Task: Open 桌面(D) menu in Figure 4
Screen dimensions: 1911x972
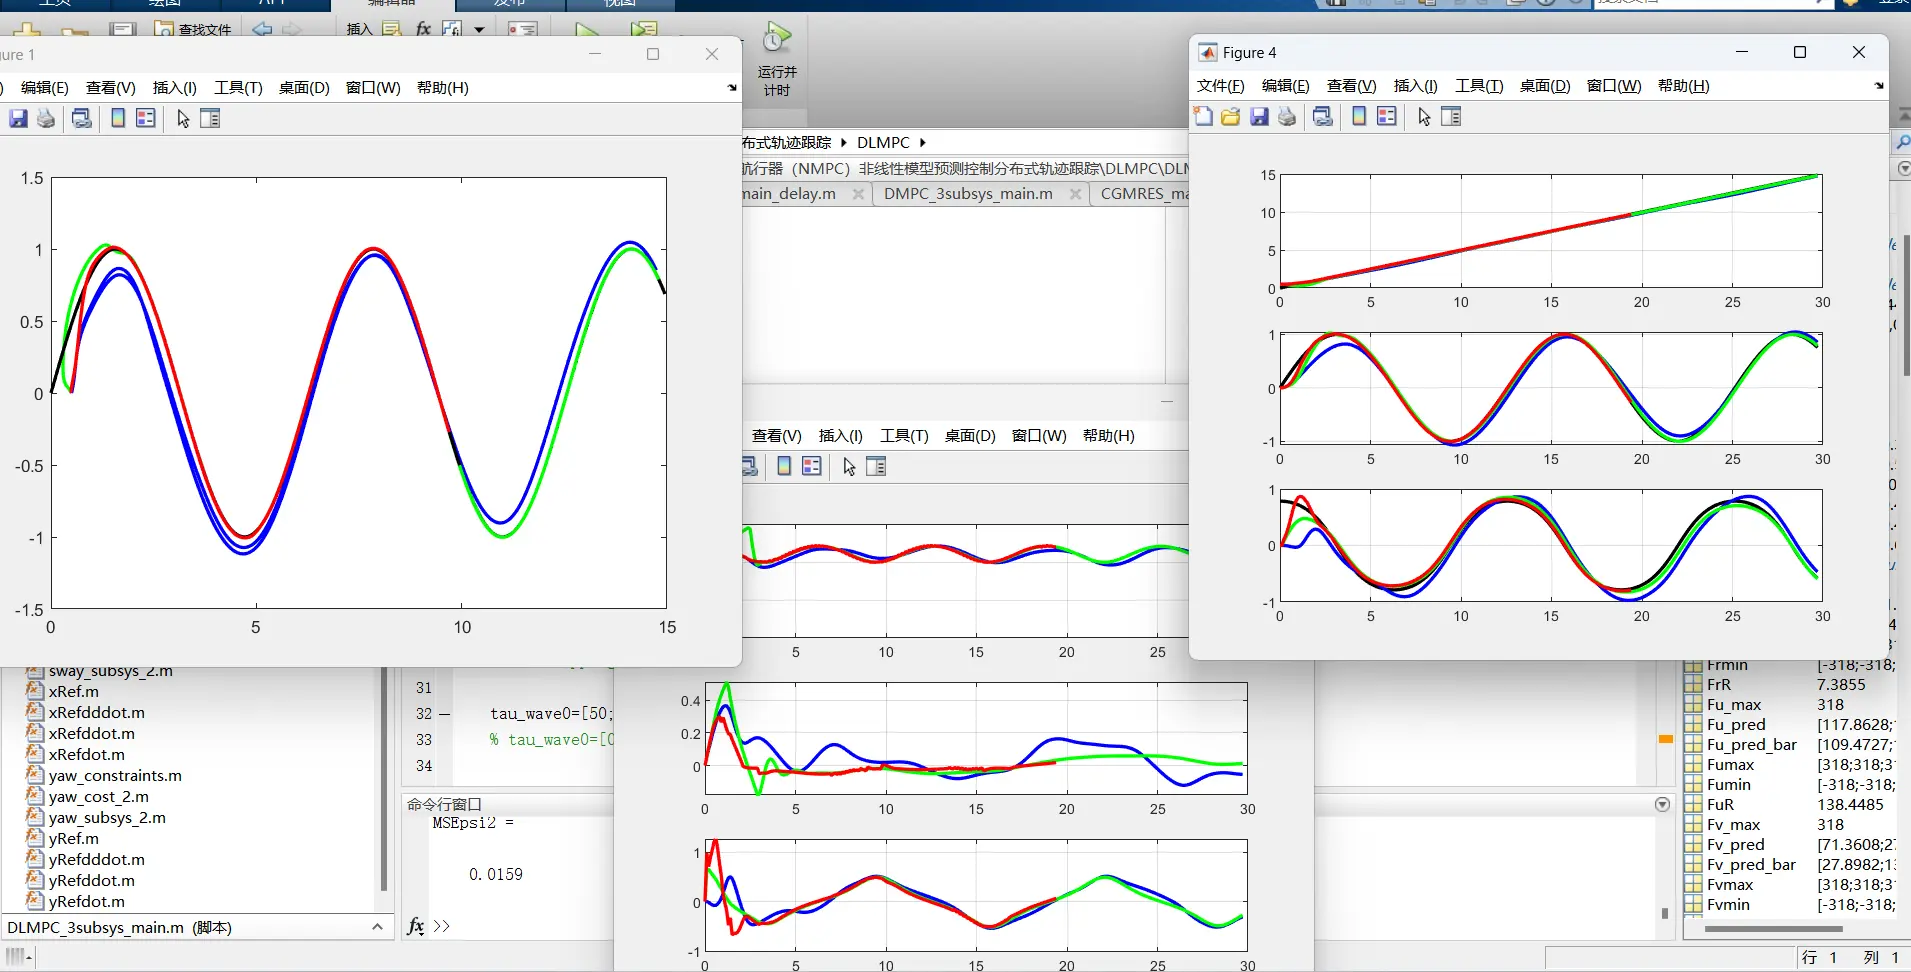Action: click(1545, 86)
